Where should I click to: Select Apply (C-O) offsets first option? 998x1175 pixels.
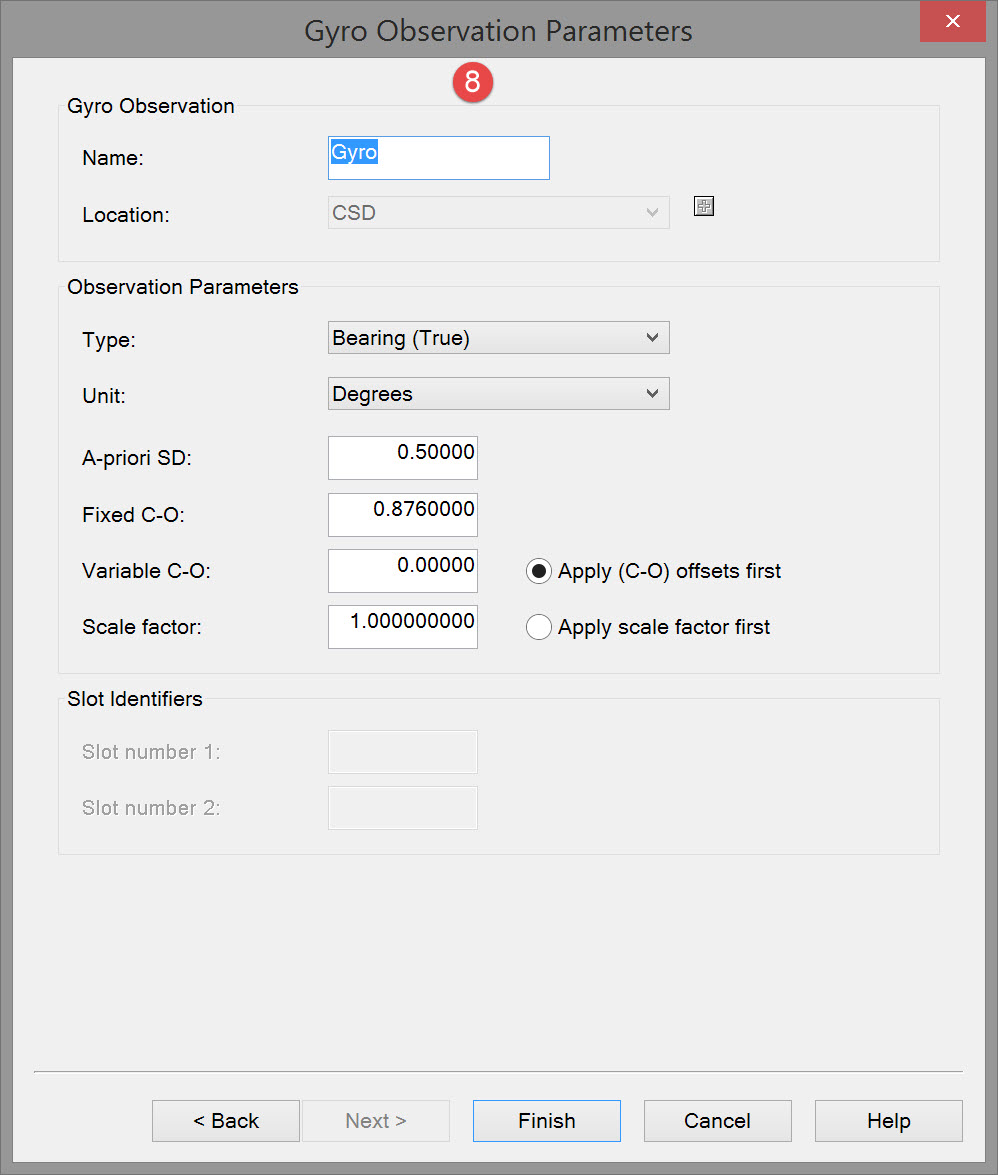click(x=539, y=571)
